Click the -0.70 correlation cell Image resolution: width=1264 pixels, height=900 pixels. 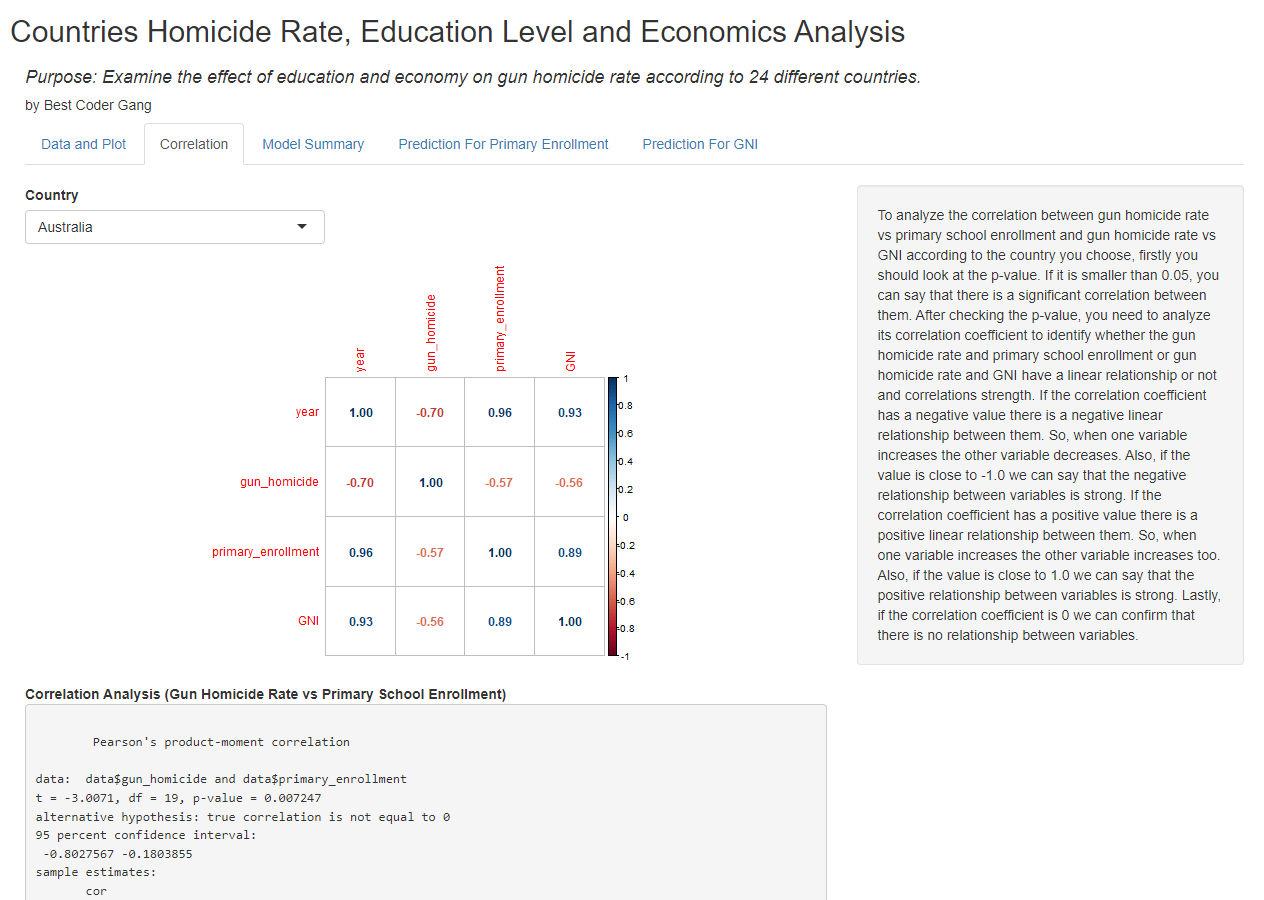tap(429, 411)
